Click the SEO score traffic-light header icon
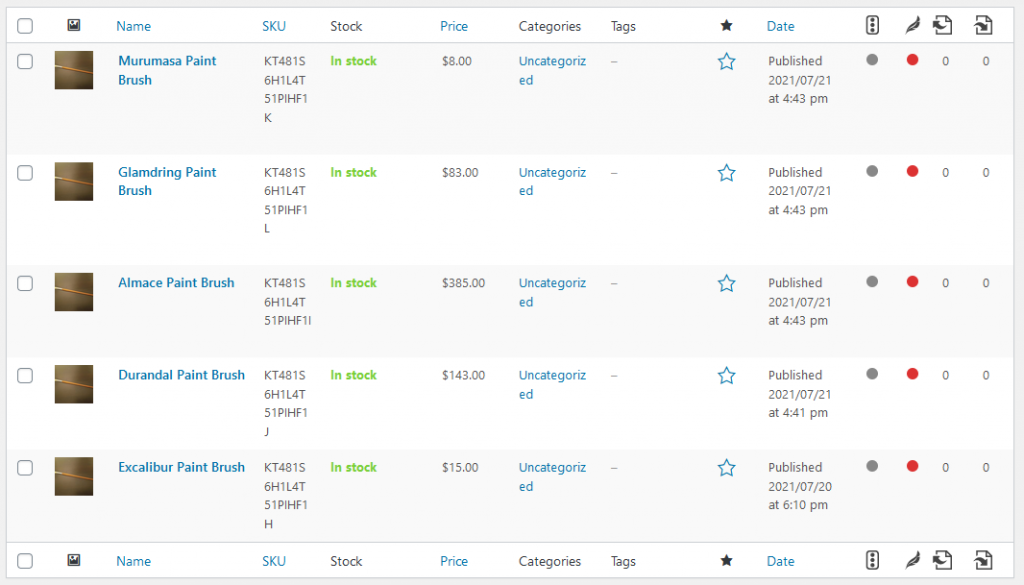Viewport: 1024px width, 585px height. pos(872,25)
